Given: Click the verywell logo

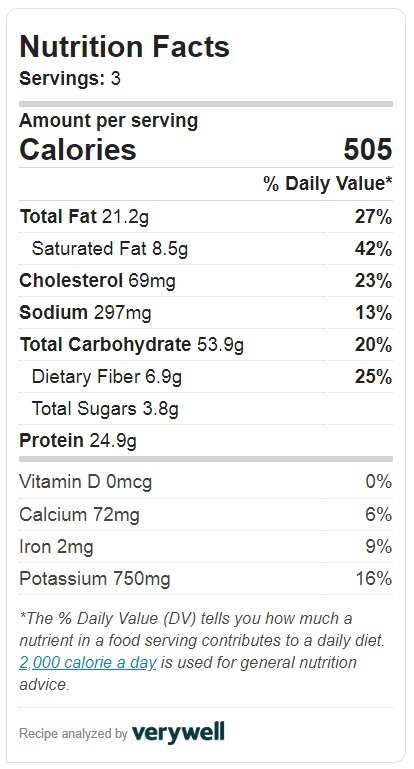Looking at the screenshot, I should tap(178, 733).
